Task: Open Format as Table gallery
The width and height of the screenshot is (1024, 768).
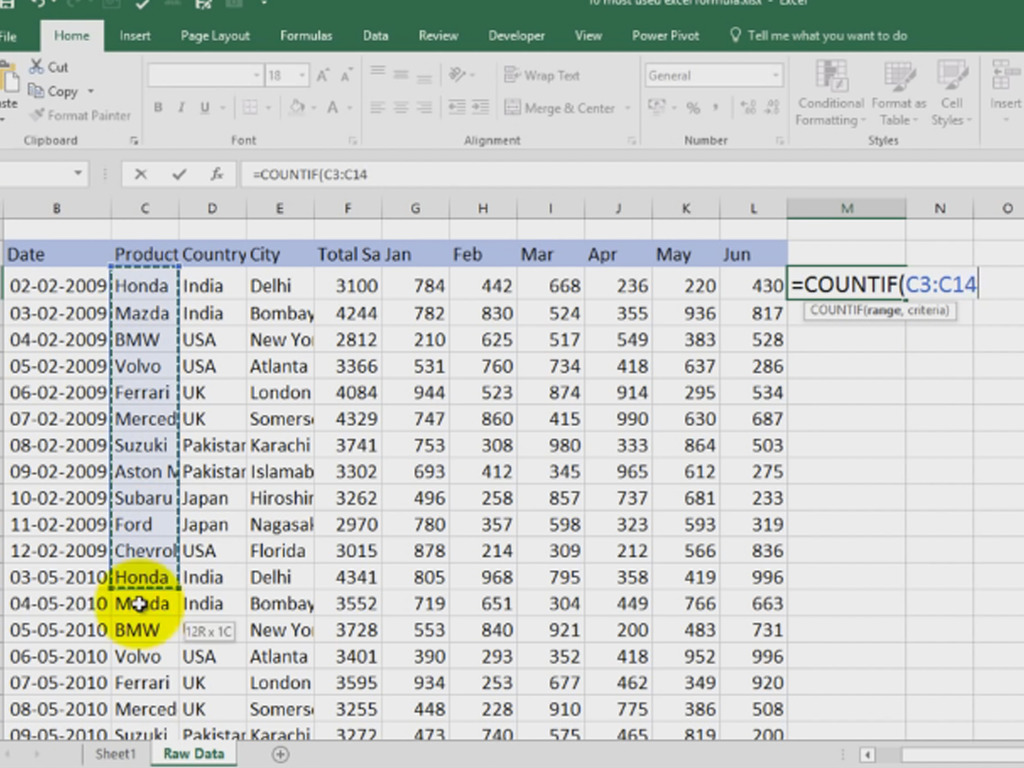Action: tap(899, 93)
